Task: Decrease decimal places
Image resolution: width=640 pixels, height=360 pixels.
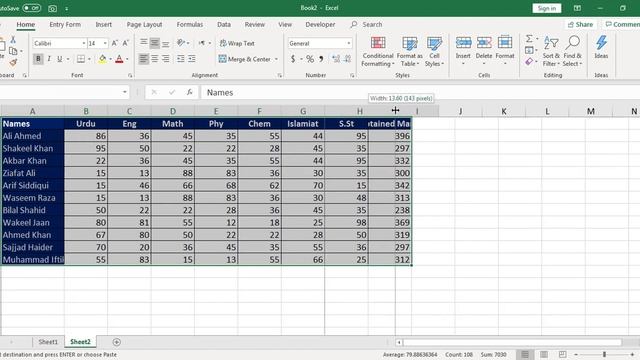Action: tap(347, 59)
